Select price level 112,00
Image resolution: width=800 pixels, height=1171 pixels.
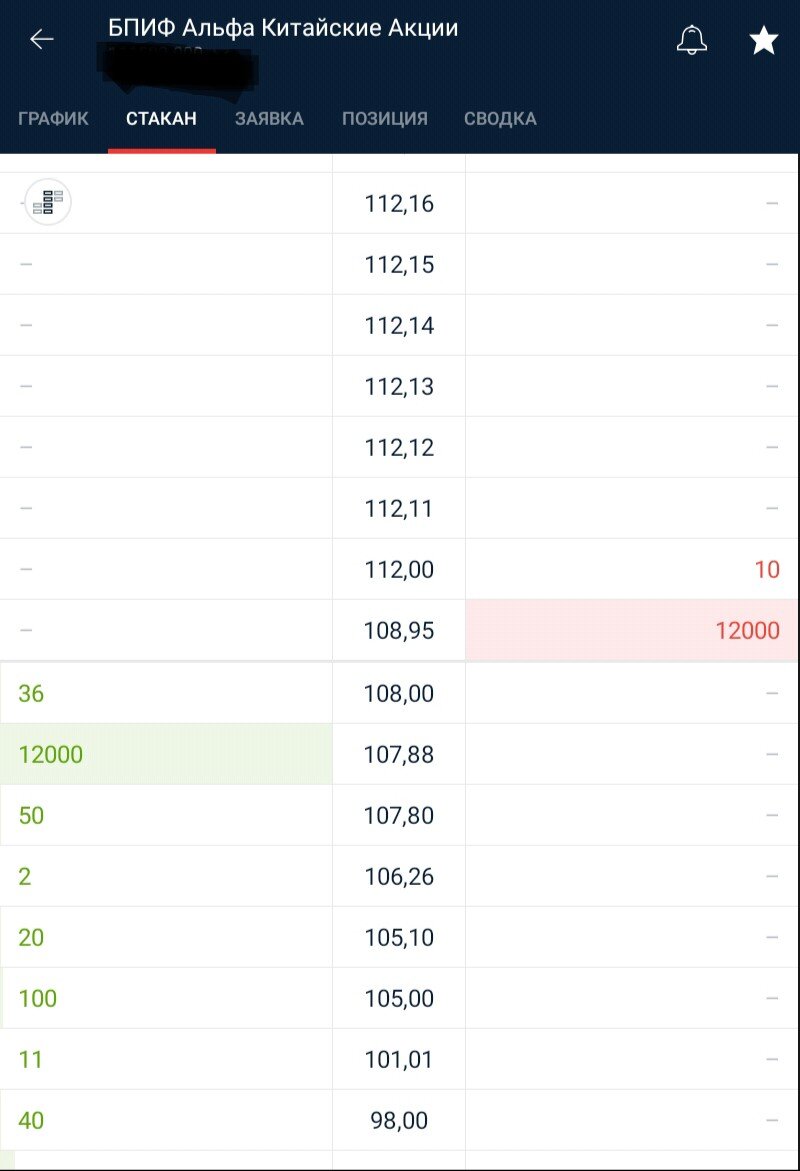pos(399,569)
